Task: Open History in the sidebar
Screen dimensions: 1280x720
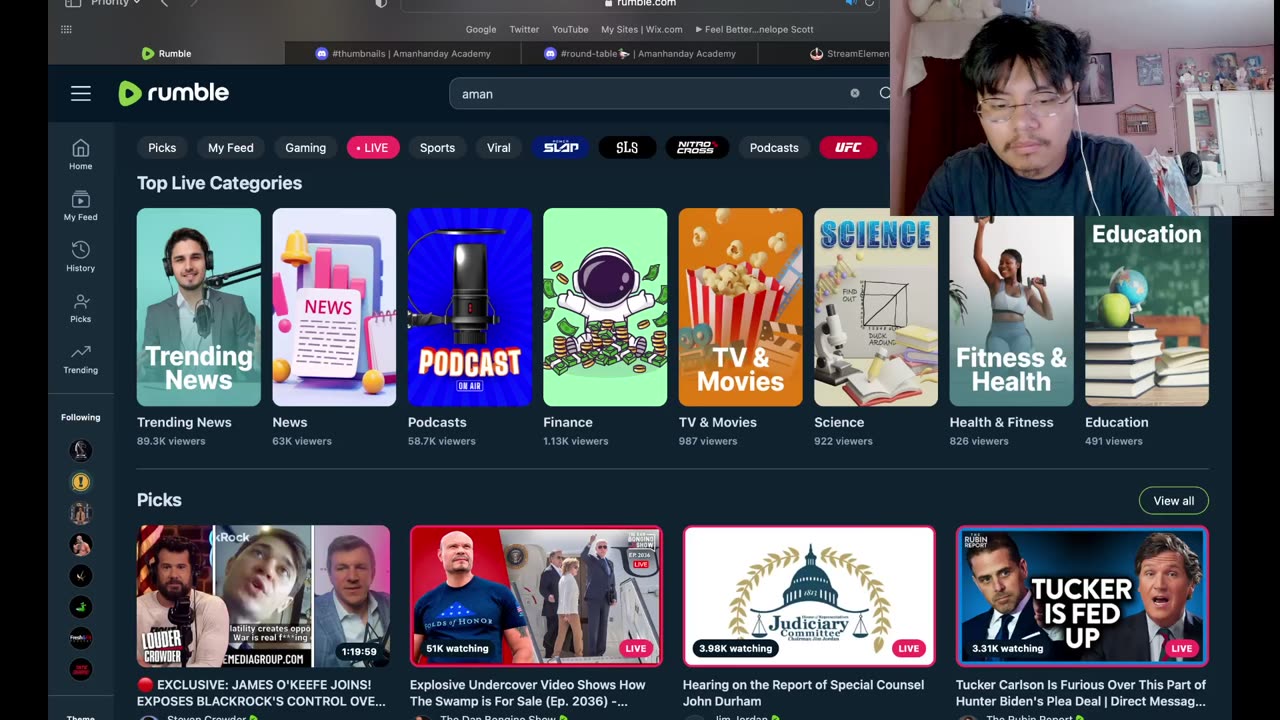Action: [x=81, y=257]
